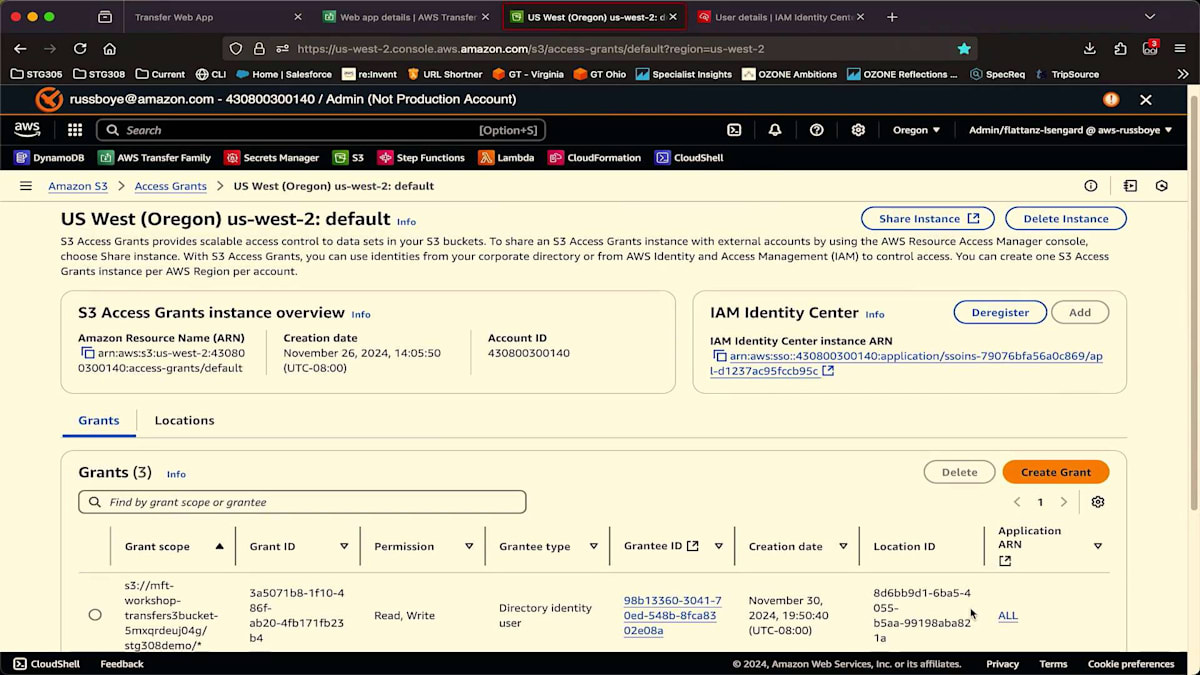Click the AWS logo home icon
Screen dimensions: 1200x675
pos(27,130)
